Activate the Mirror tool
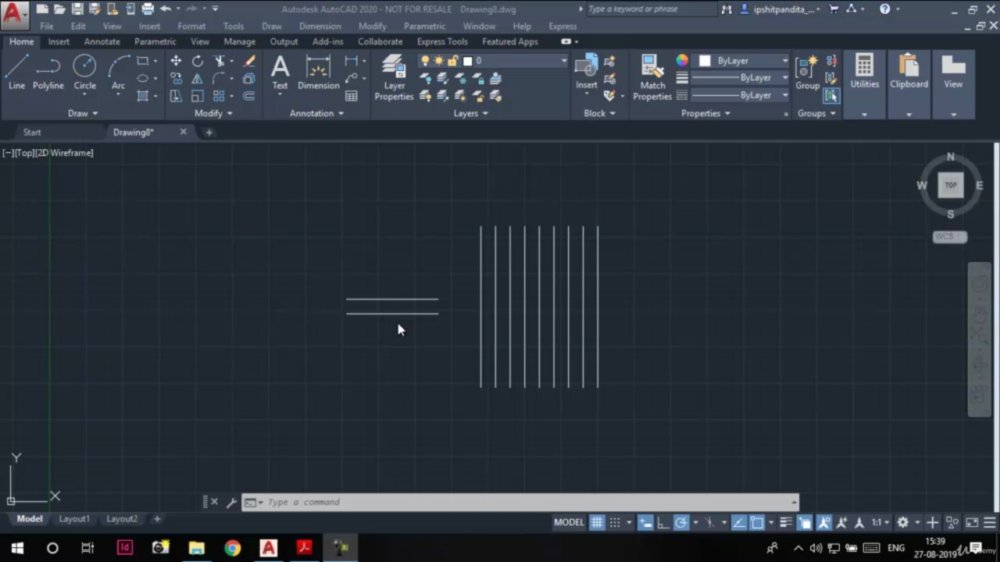 [198, 78]
